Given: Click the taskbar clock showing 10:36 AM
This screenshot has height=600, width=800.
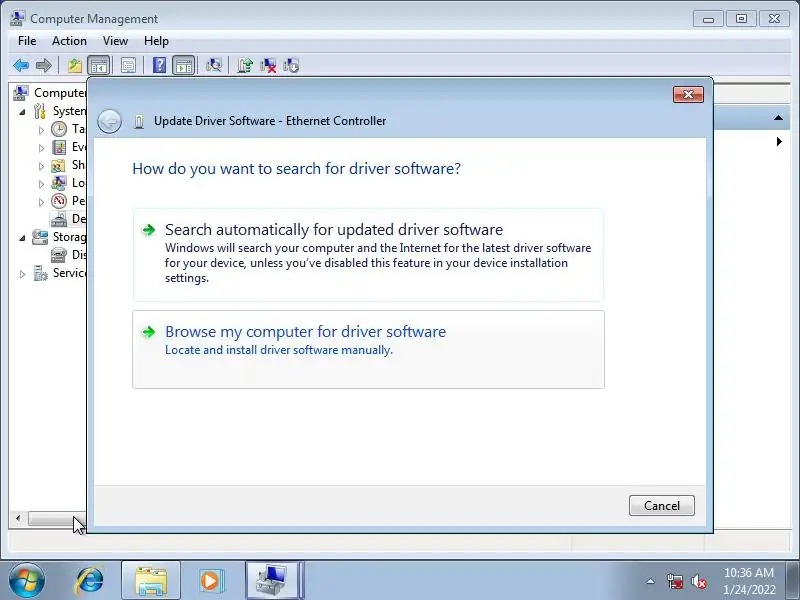Looking at the screenshot, I should (x=749, y=581).
